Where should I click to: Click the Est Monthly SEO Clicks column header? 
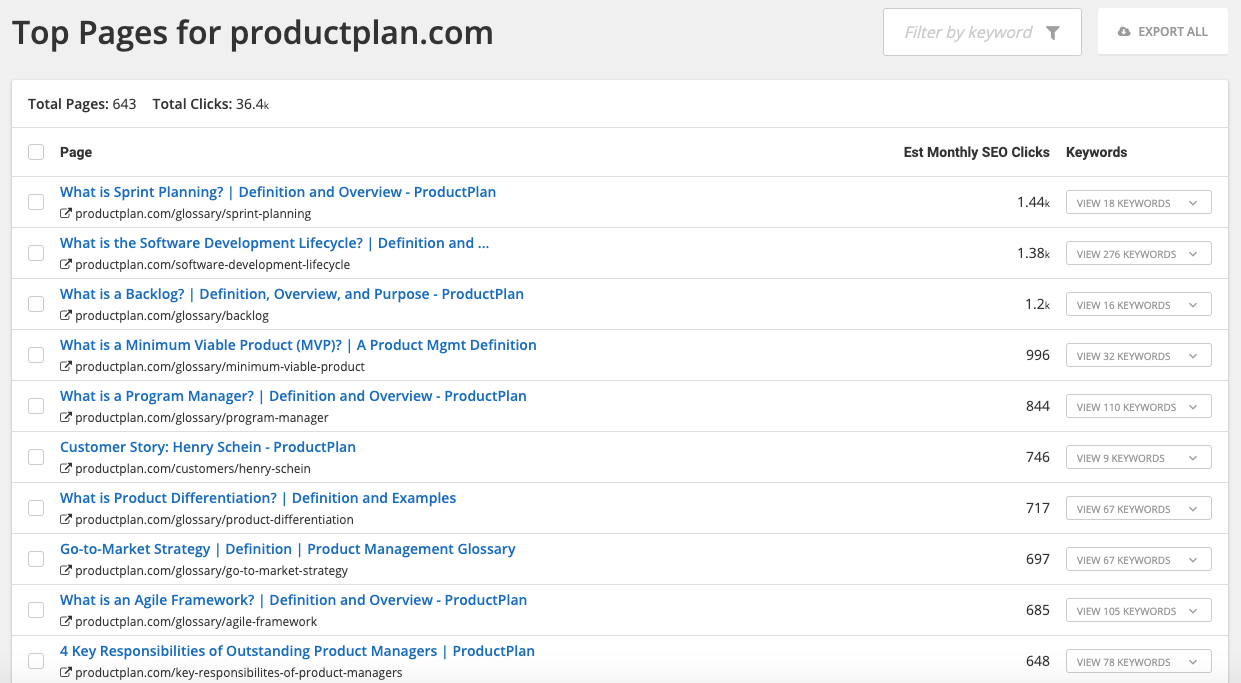[x=976, y=152]
